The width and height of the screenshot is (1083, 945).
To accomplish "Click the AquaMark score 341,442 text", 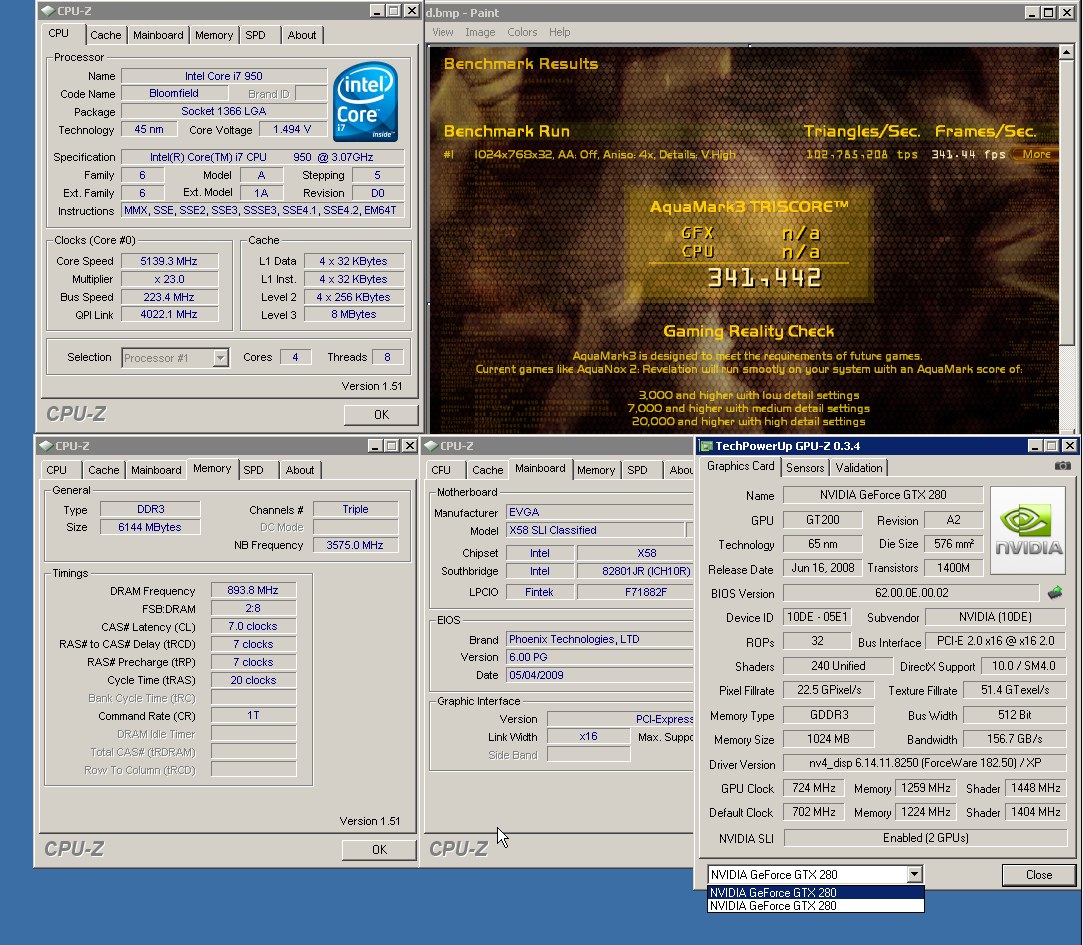I will [764, 278].
